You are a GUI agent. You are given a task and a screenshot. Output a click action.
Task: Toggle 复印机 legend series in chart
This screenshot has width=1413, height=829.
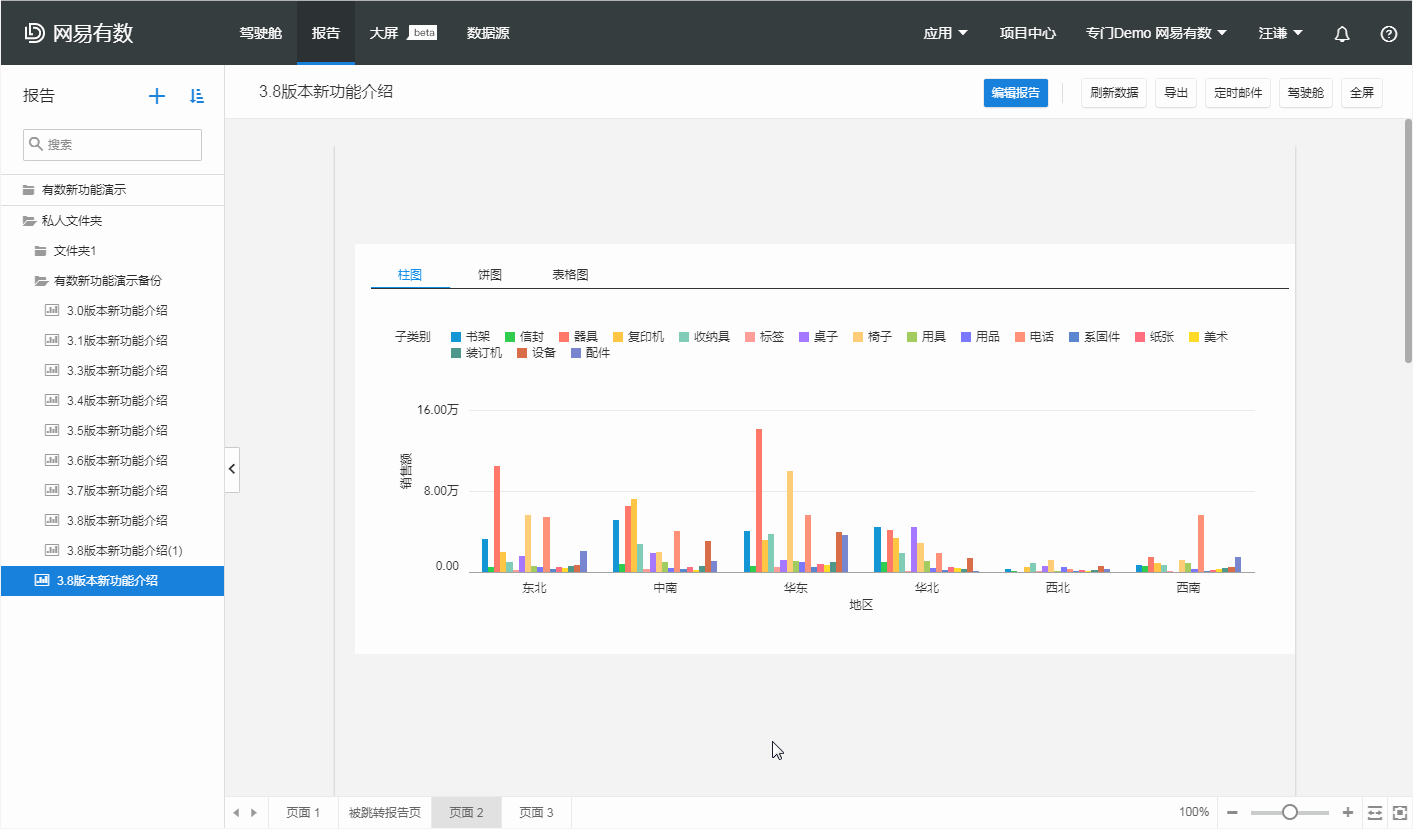(x=638, y=337)
